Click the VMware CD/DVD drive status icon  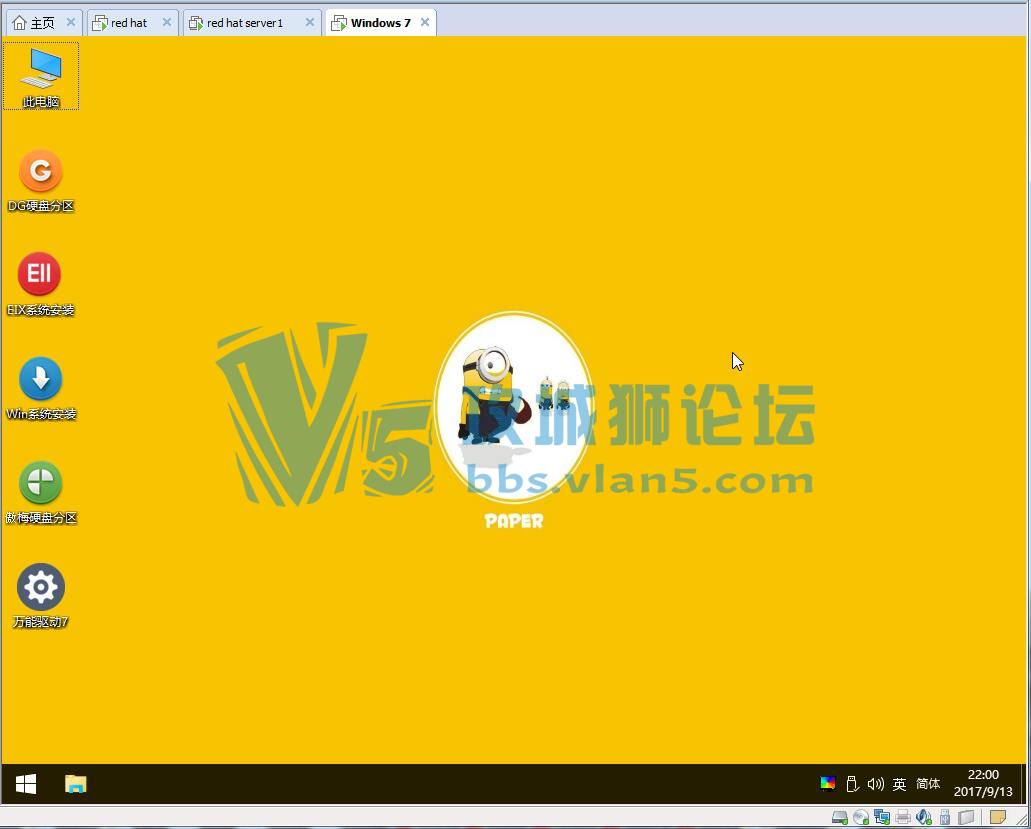pyautogui.click(x=861, y=817)
